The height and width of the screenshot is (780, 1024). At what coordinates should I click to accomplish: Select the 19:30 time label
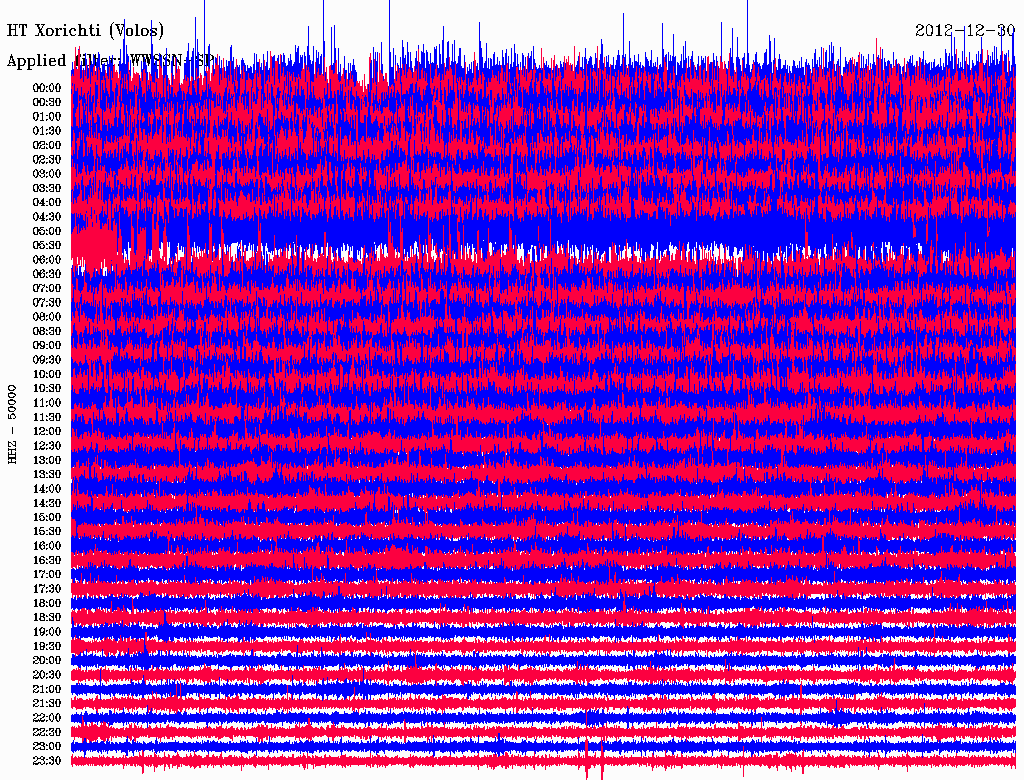coord(47,646)
